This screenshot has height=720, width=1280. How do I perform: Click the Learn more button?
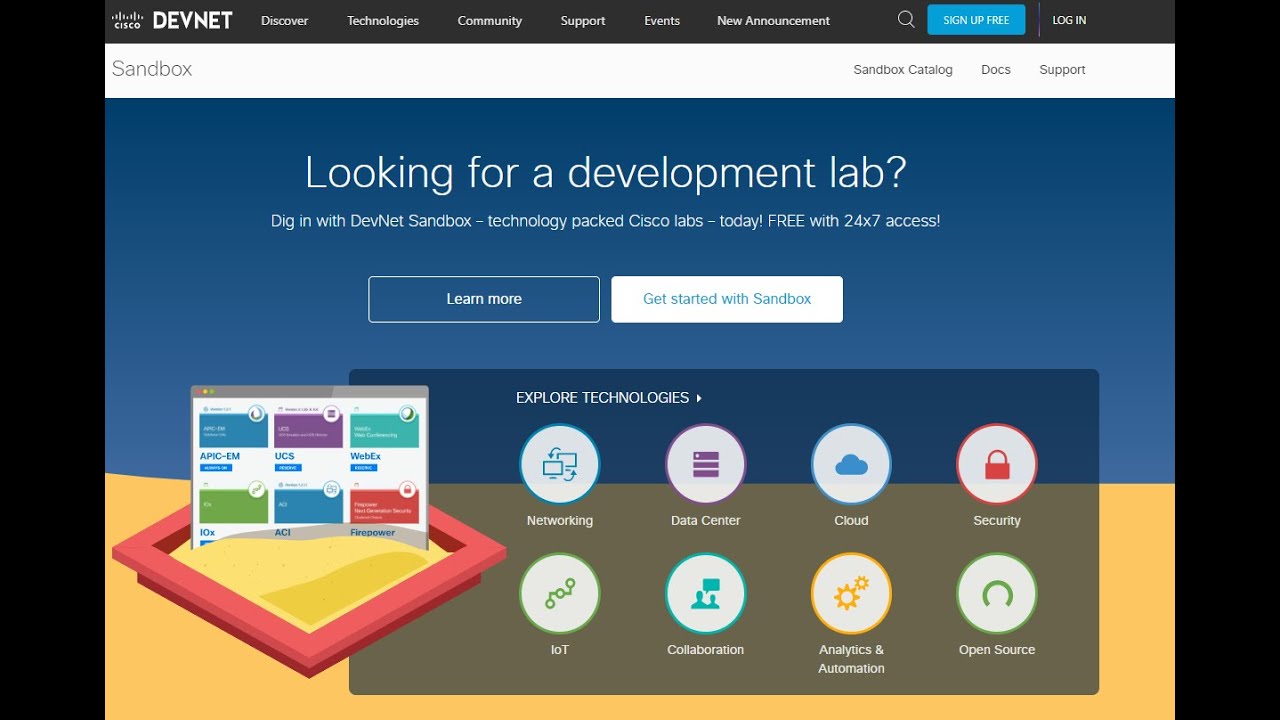(484, 299)
